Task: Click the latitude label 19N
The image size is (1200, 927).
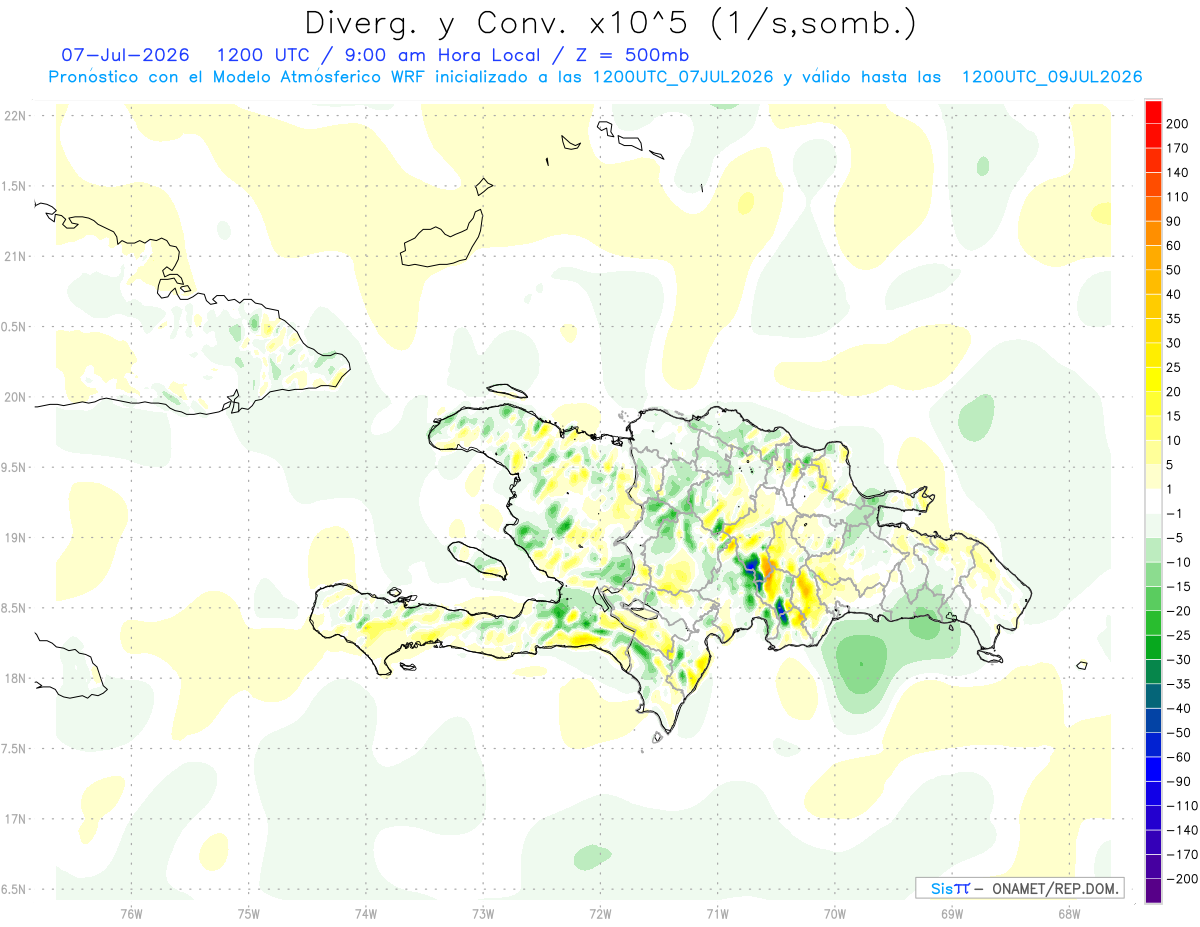Action: click(15, 537)
